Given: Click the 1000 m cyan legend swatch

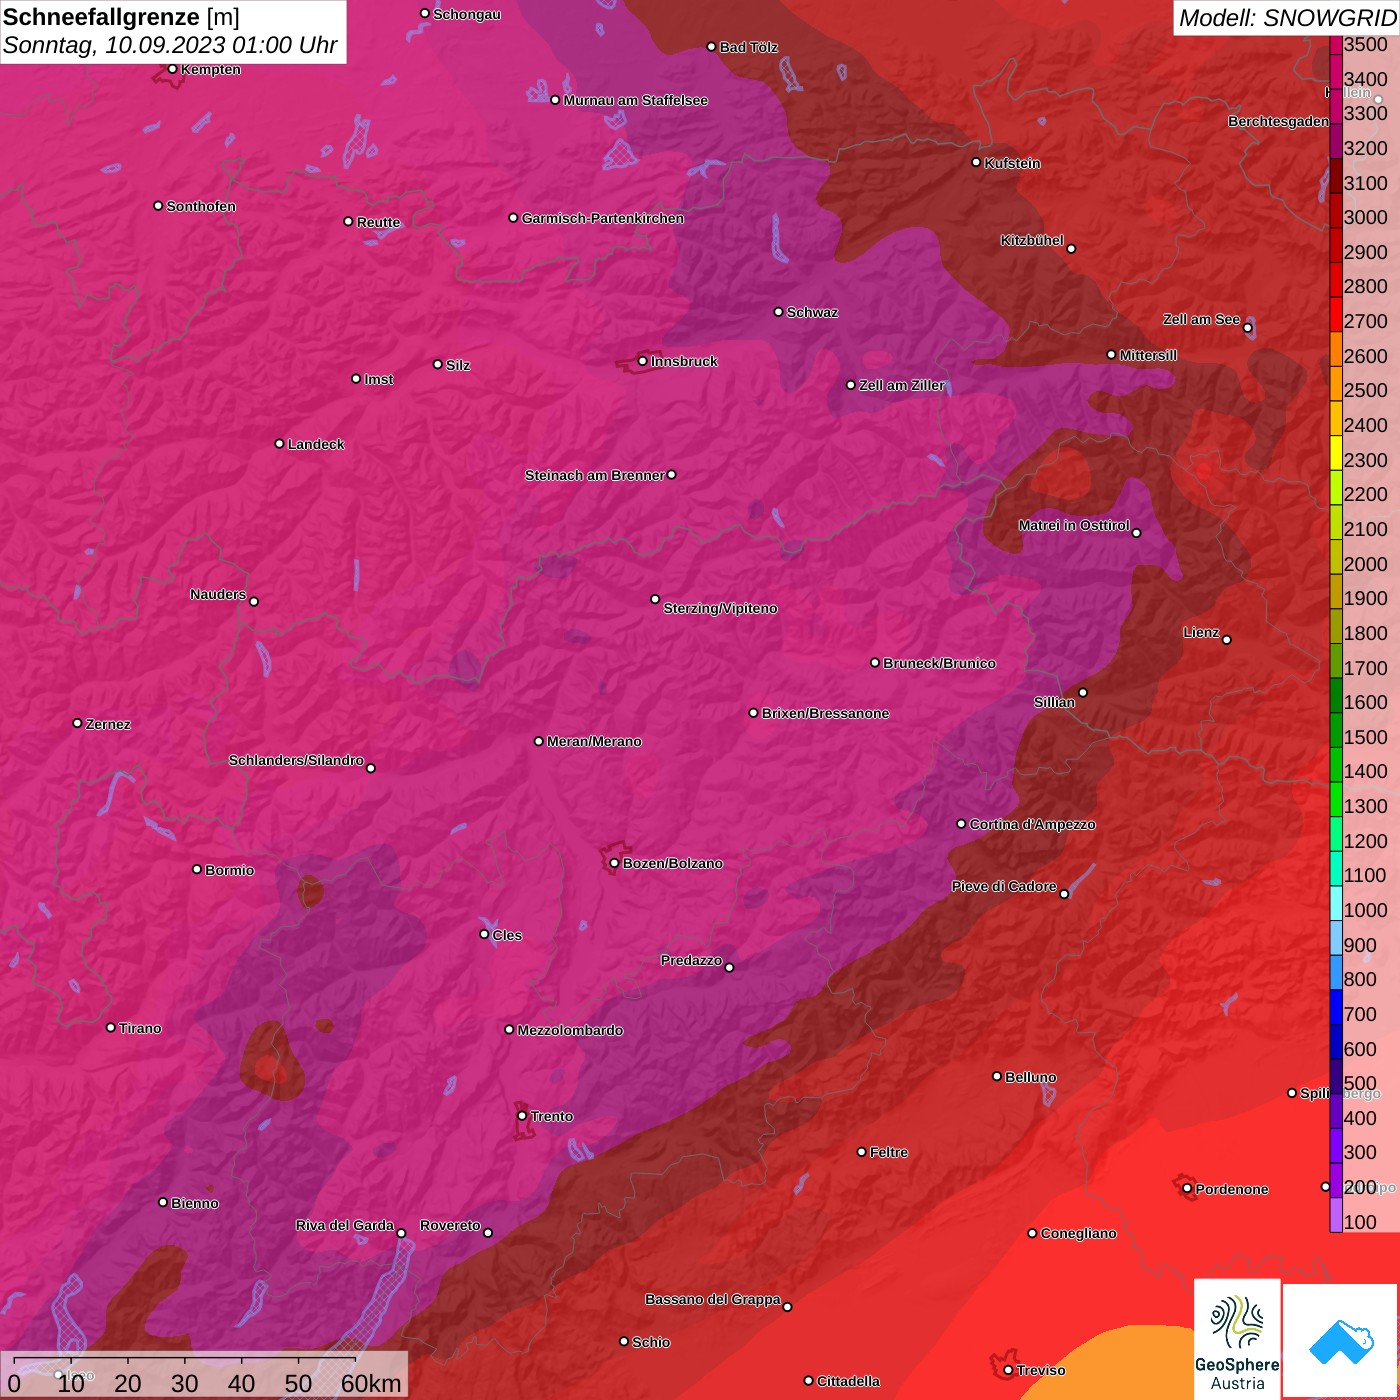Looking at the screenshot, I should (x=1335, y=903).
